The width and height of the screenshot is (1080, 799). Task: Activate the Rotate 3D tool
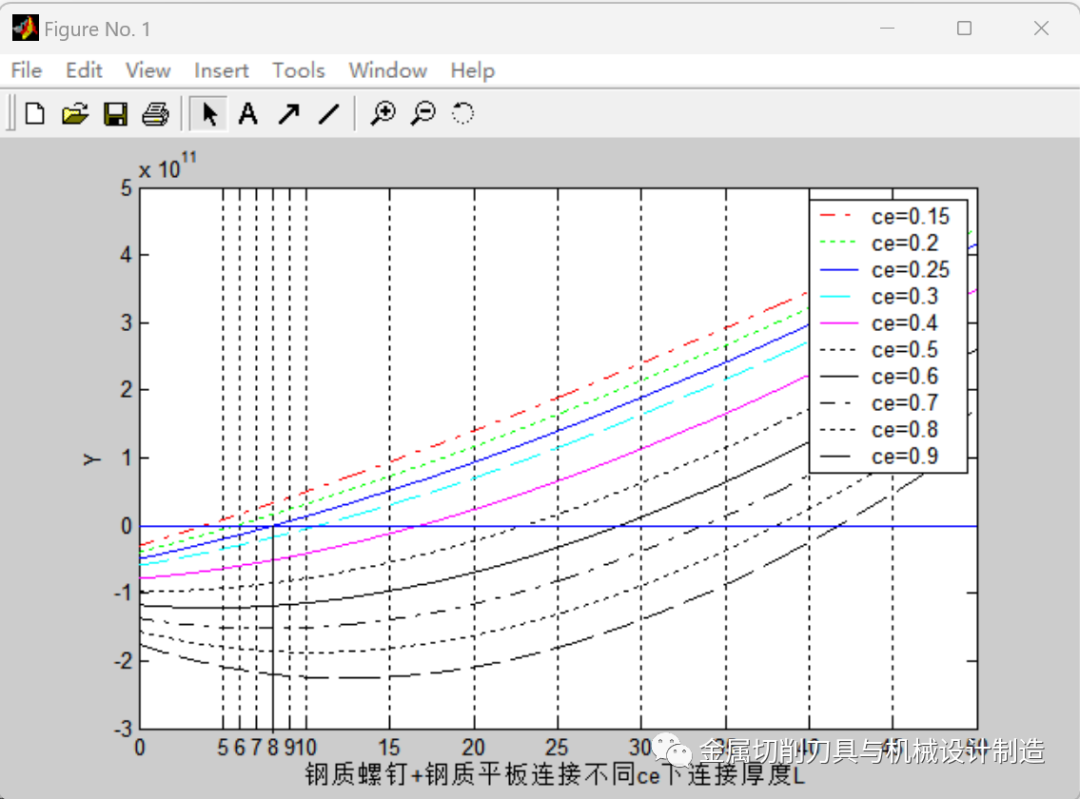coord(463,114)
